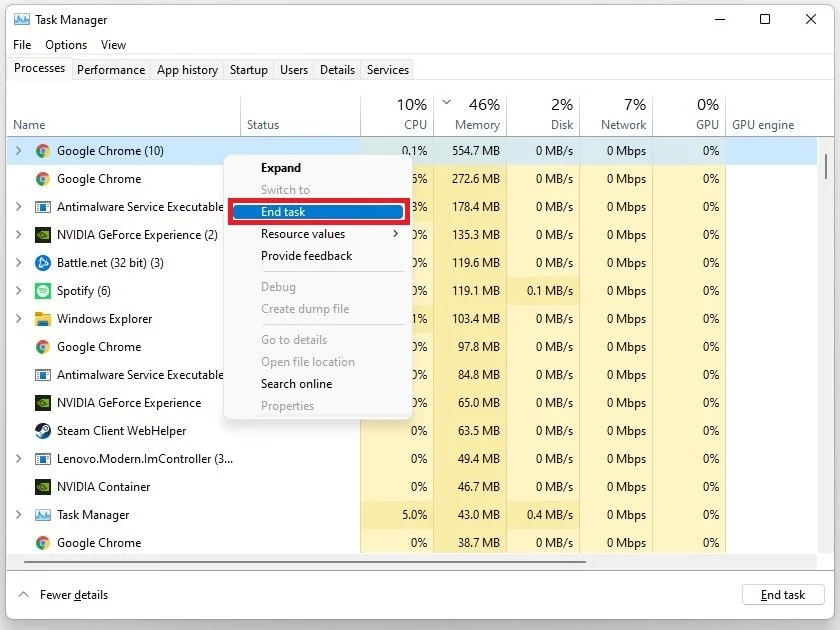Screen dimensions: 840x630
Task: Expand the Spotify (6) process group
Action: (19, 291)
